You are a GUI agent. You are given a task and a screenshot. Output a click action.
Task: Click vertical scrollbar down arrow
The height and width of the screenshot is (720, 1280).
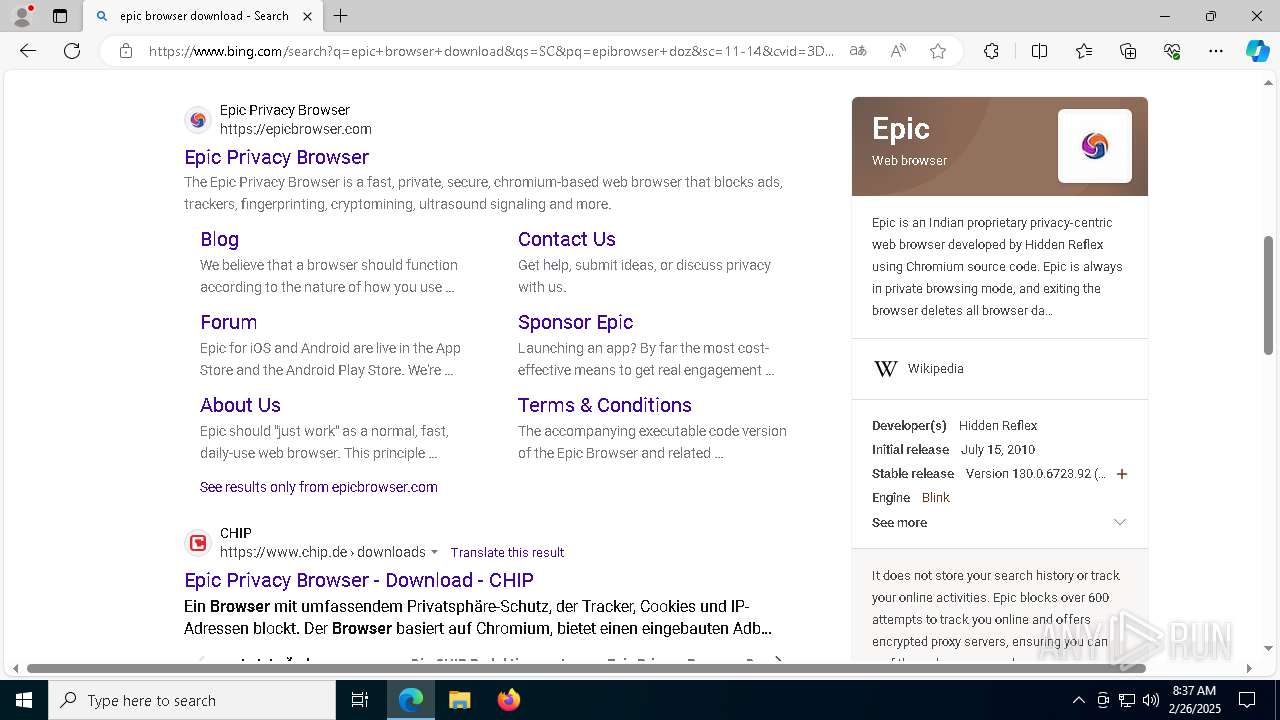pos(1268,649)
